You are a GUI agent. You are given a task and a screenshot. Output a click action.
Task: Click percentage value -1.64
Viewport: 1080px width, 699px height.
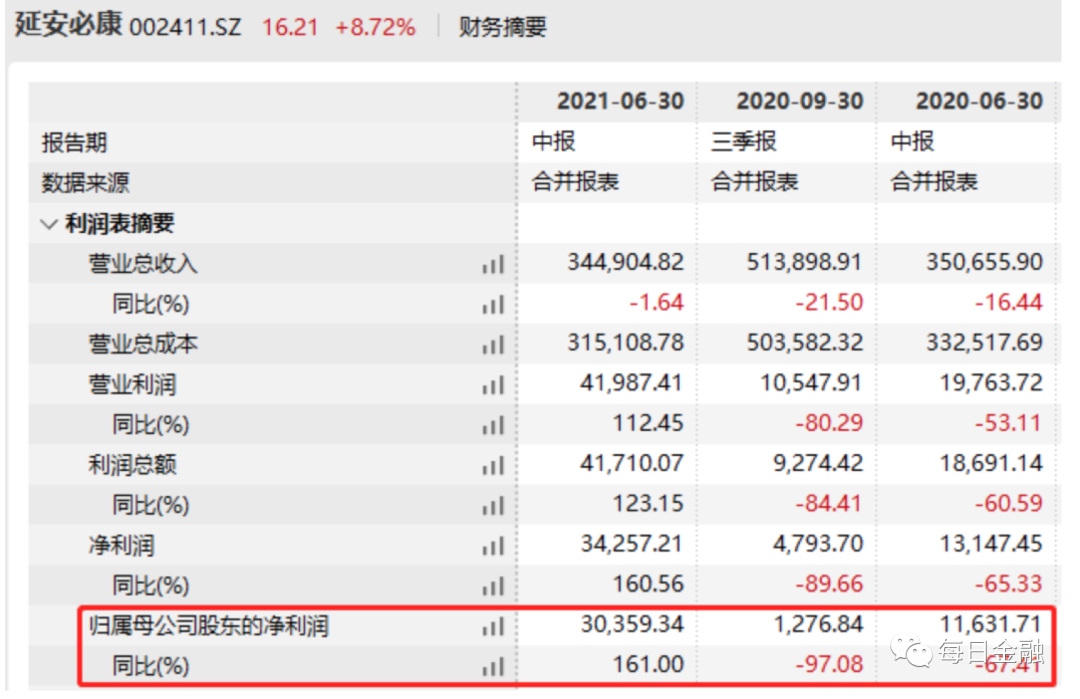656,302
